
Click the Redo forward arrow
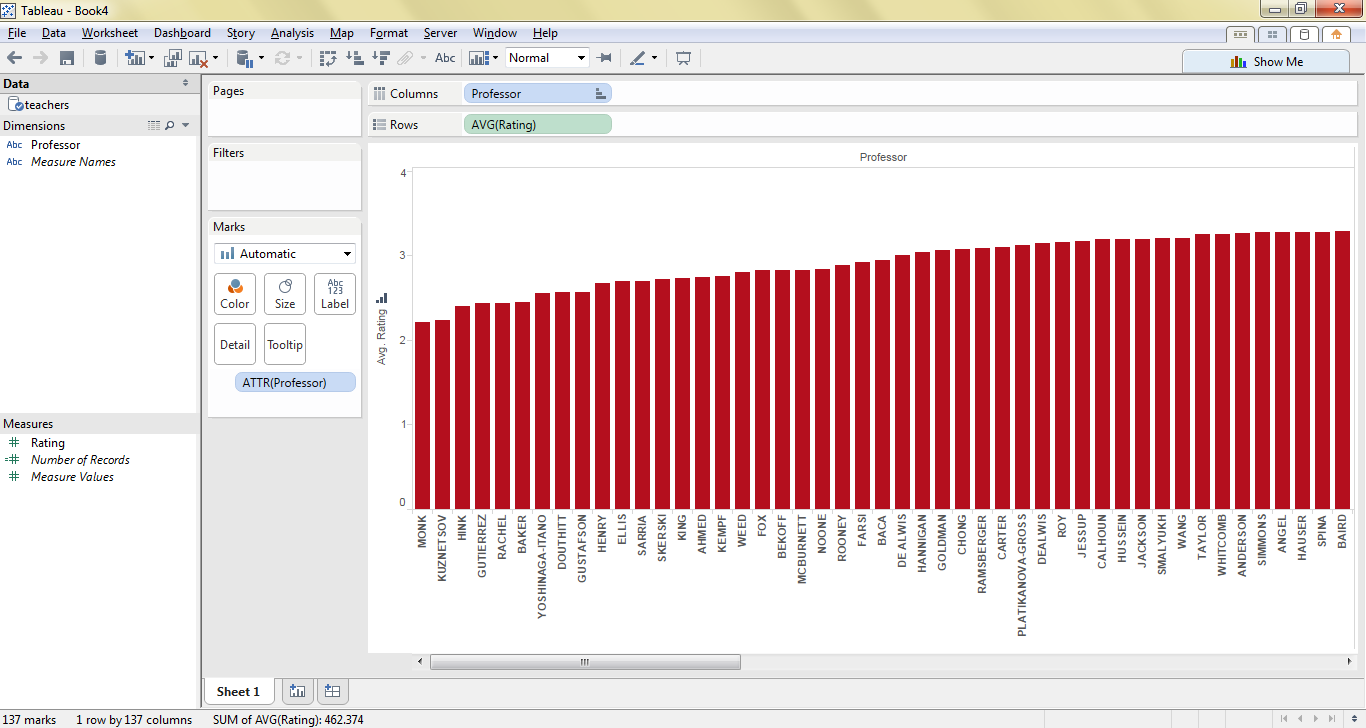(x=40, y=58)
